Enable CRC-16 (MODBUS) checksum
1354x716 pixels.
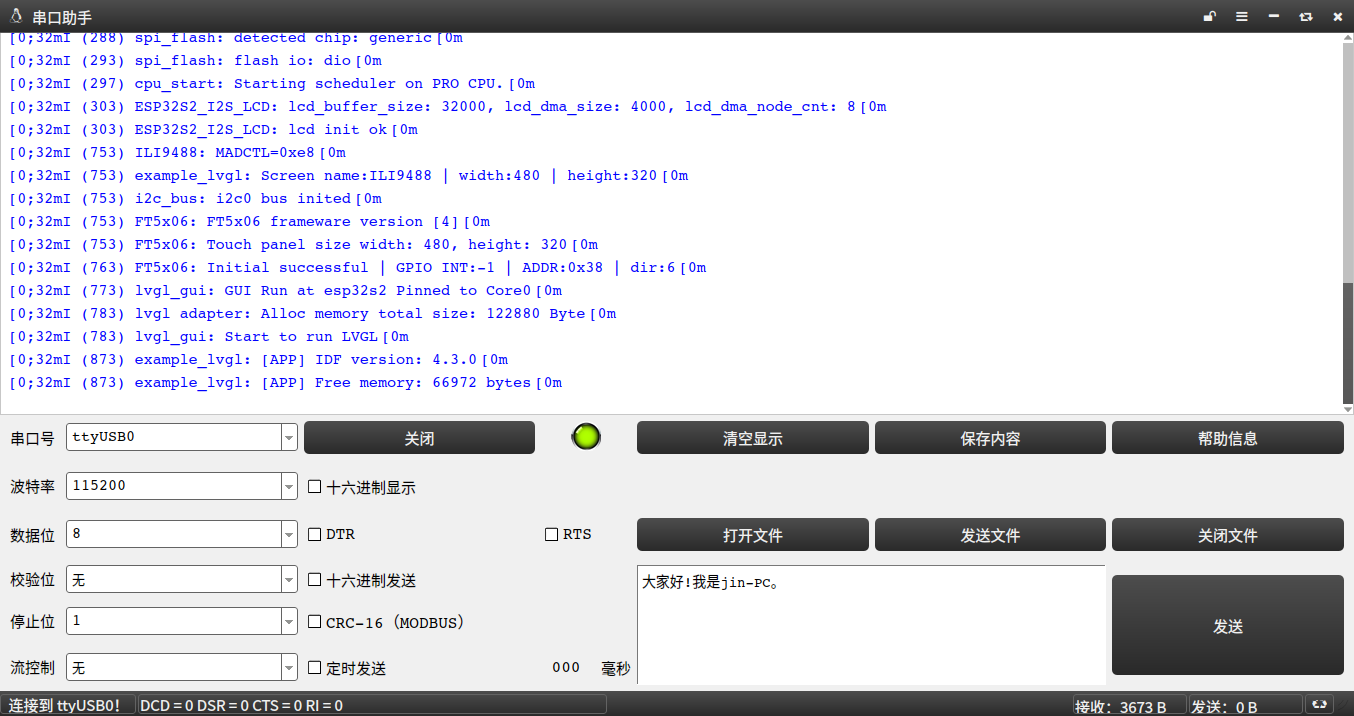click(x=314, y=622)
